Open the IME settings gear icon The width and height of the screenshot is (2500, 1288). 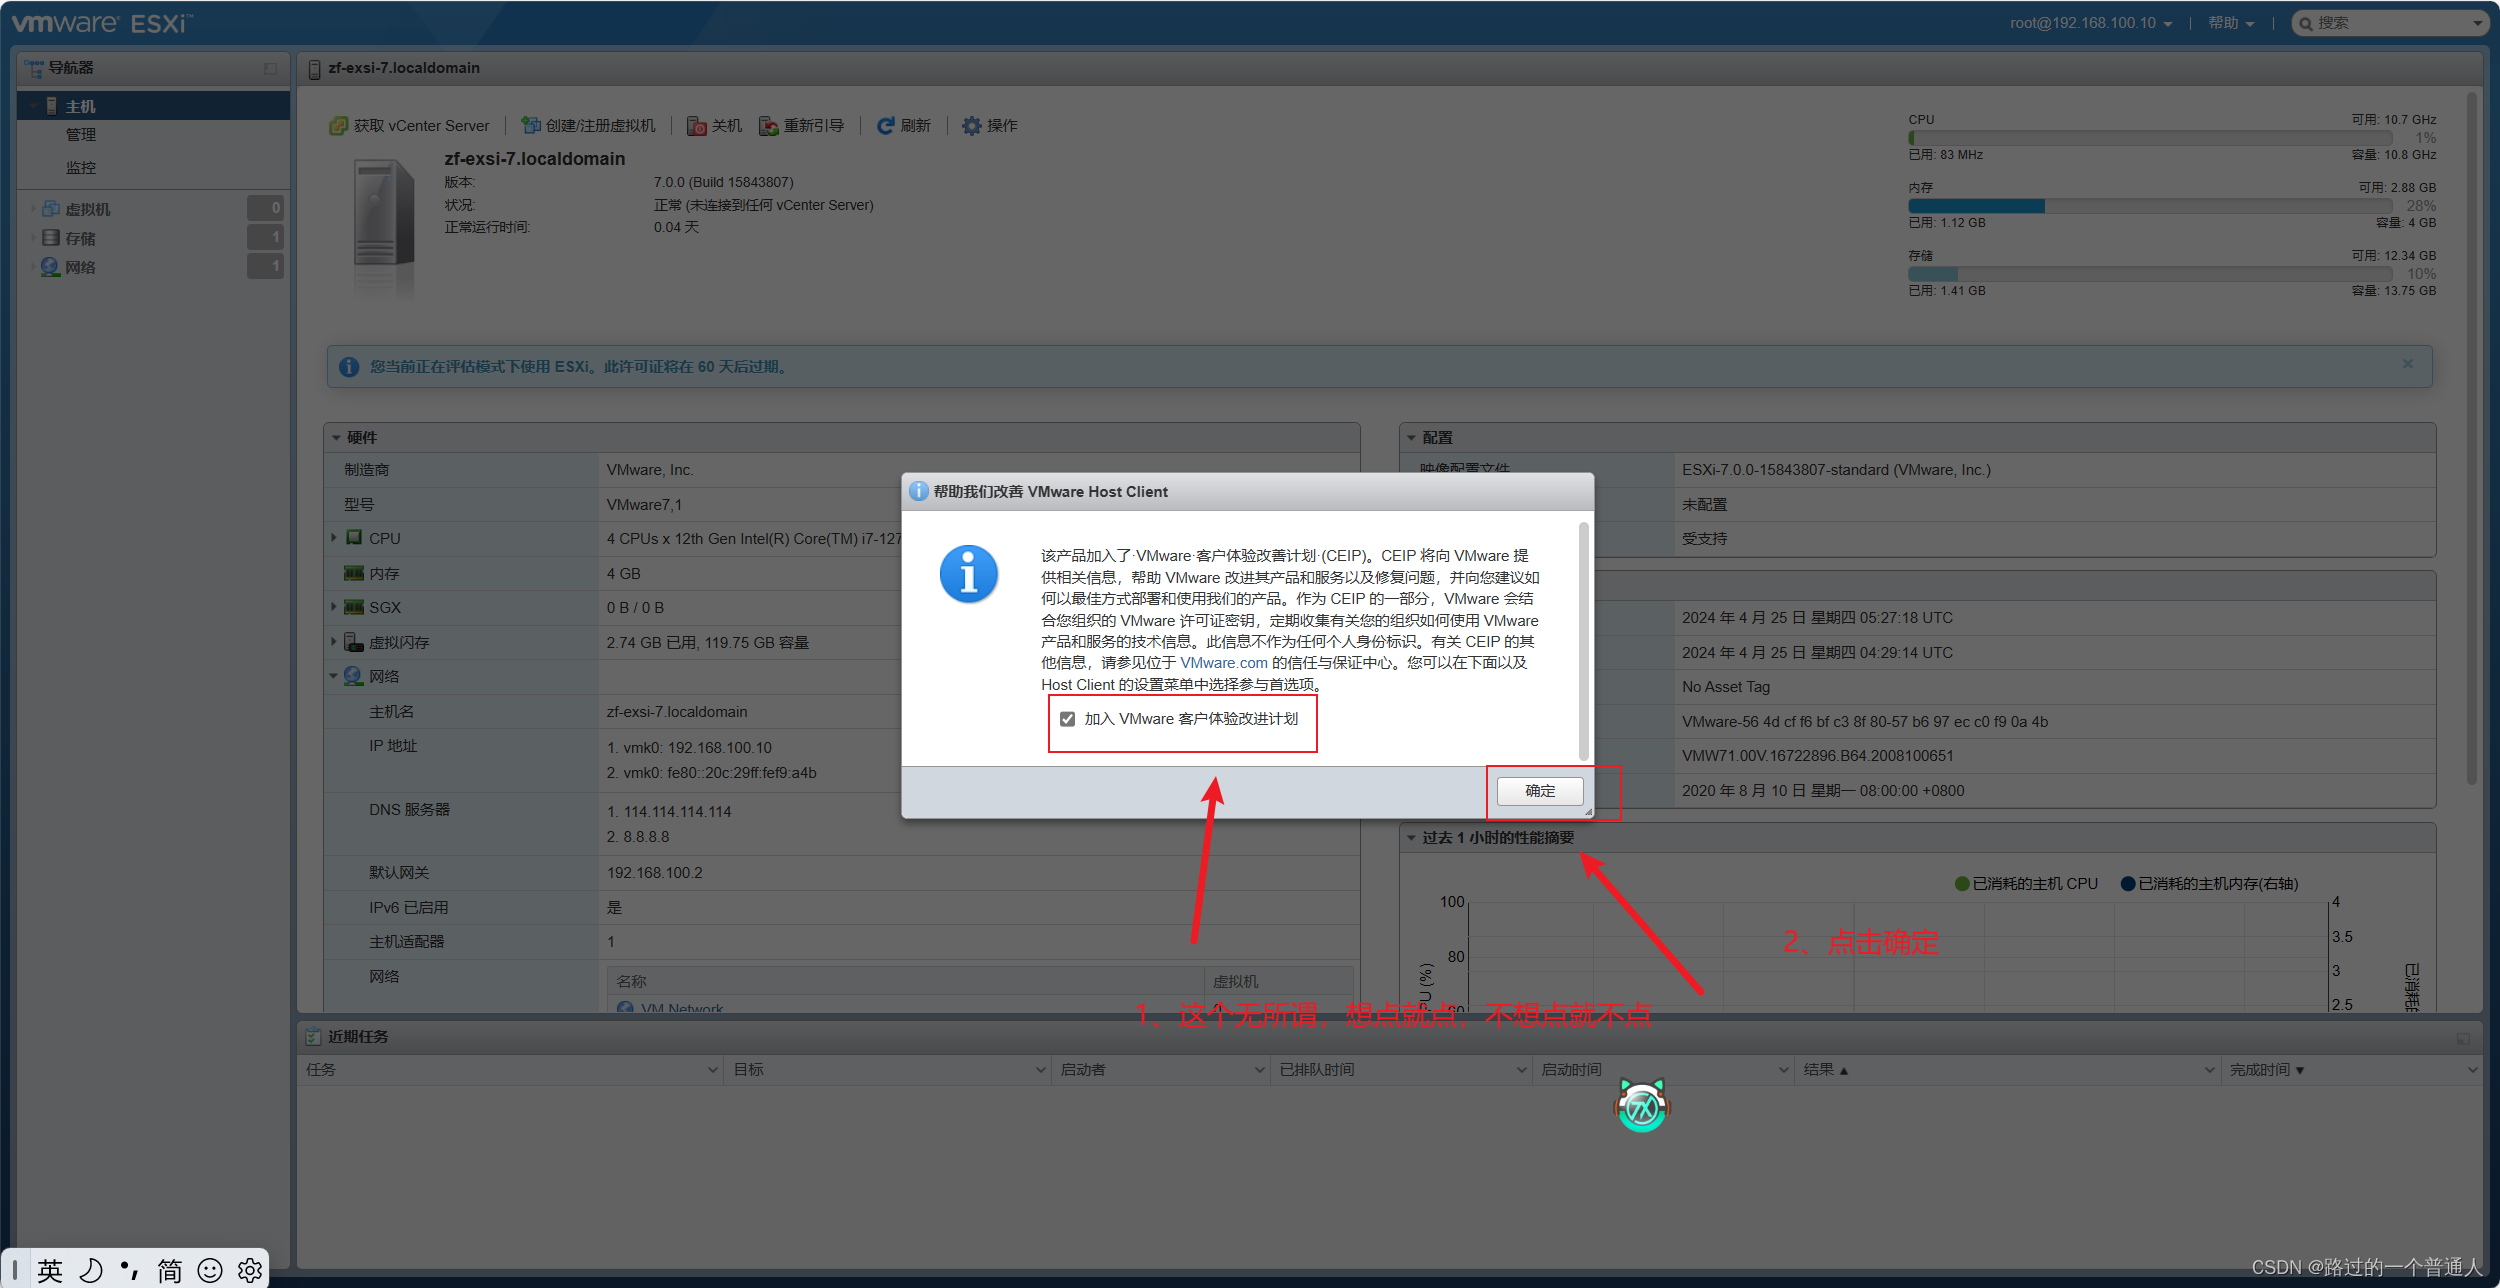pos(250,1270)
